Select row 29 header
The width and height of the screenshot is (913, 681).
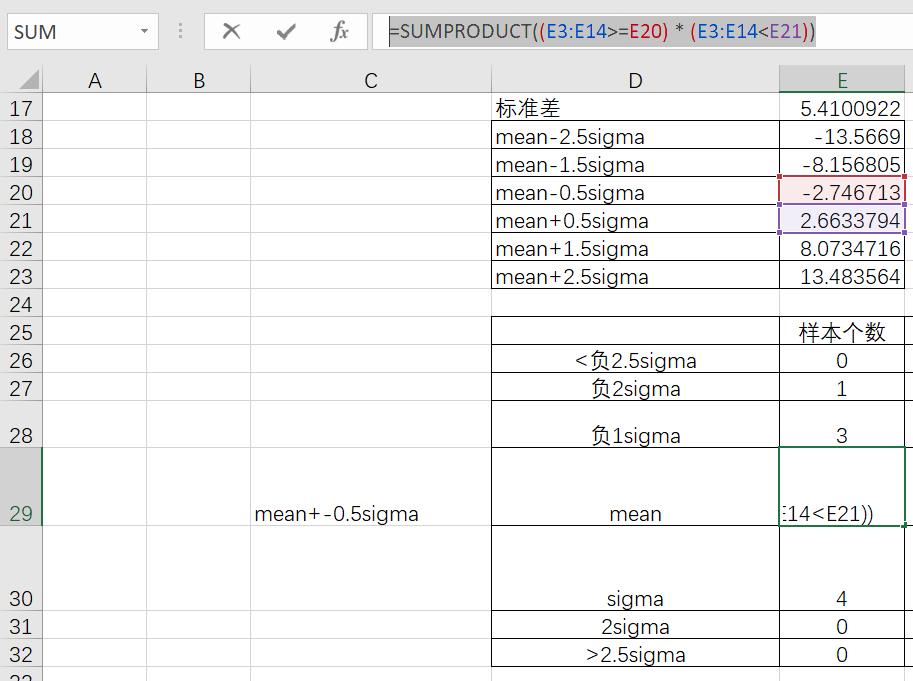point(21,487)
